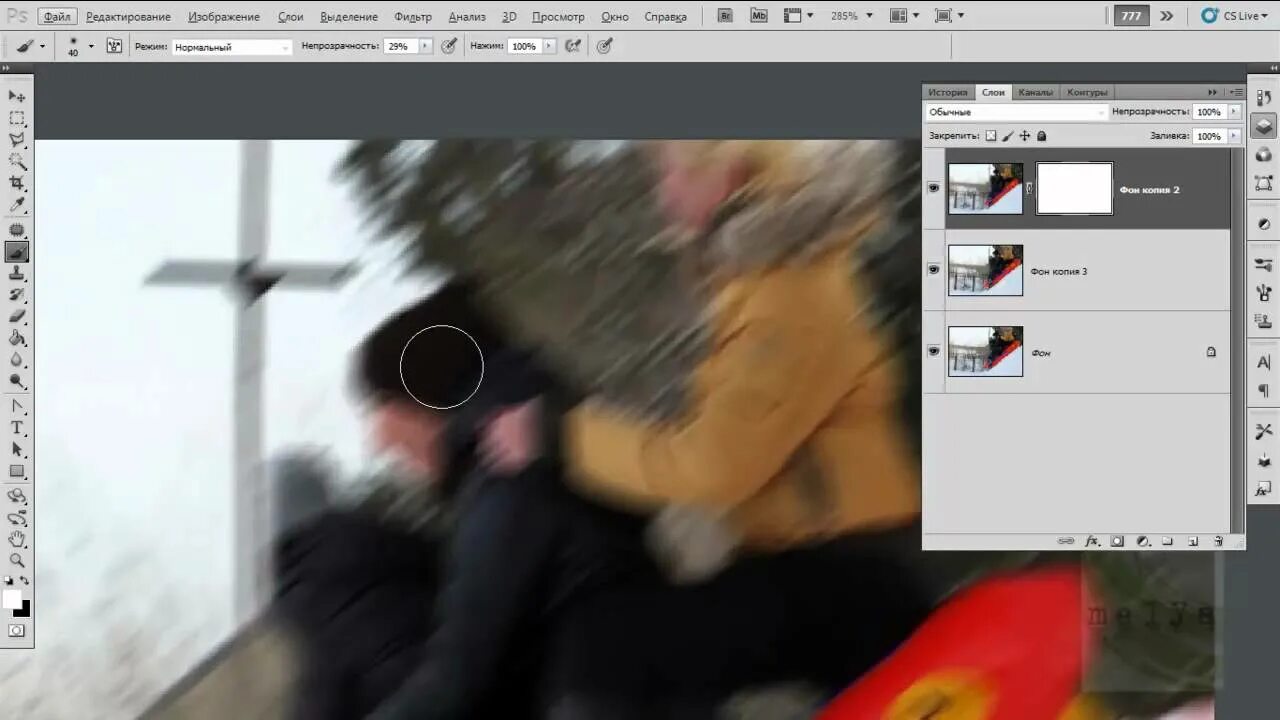Open brush preset picker arrow
This screenshot has height=720, width=1280.
coord(91,46)
